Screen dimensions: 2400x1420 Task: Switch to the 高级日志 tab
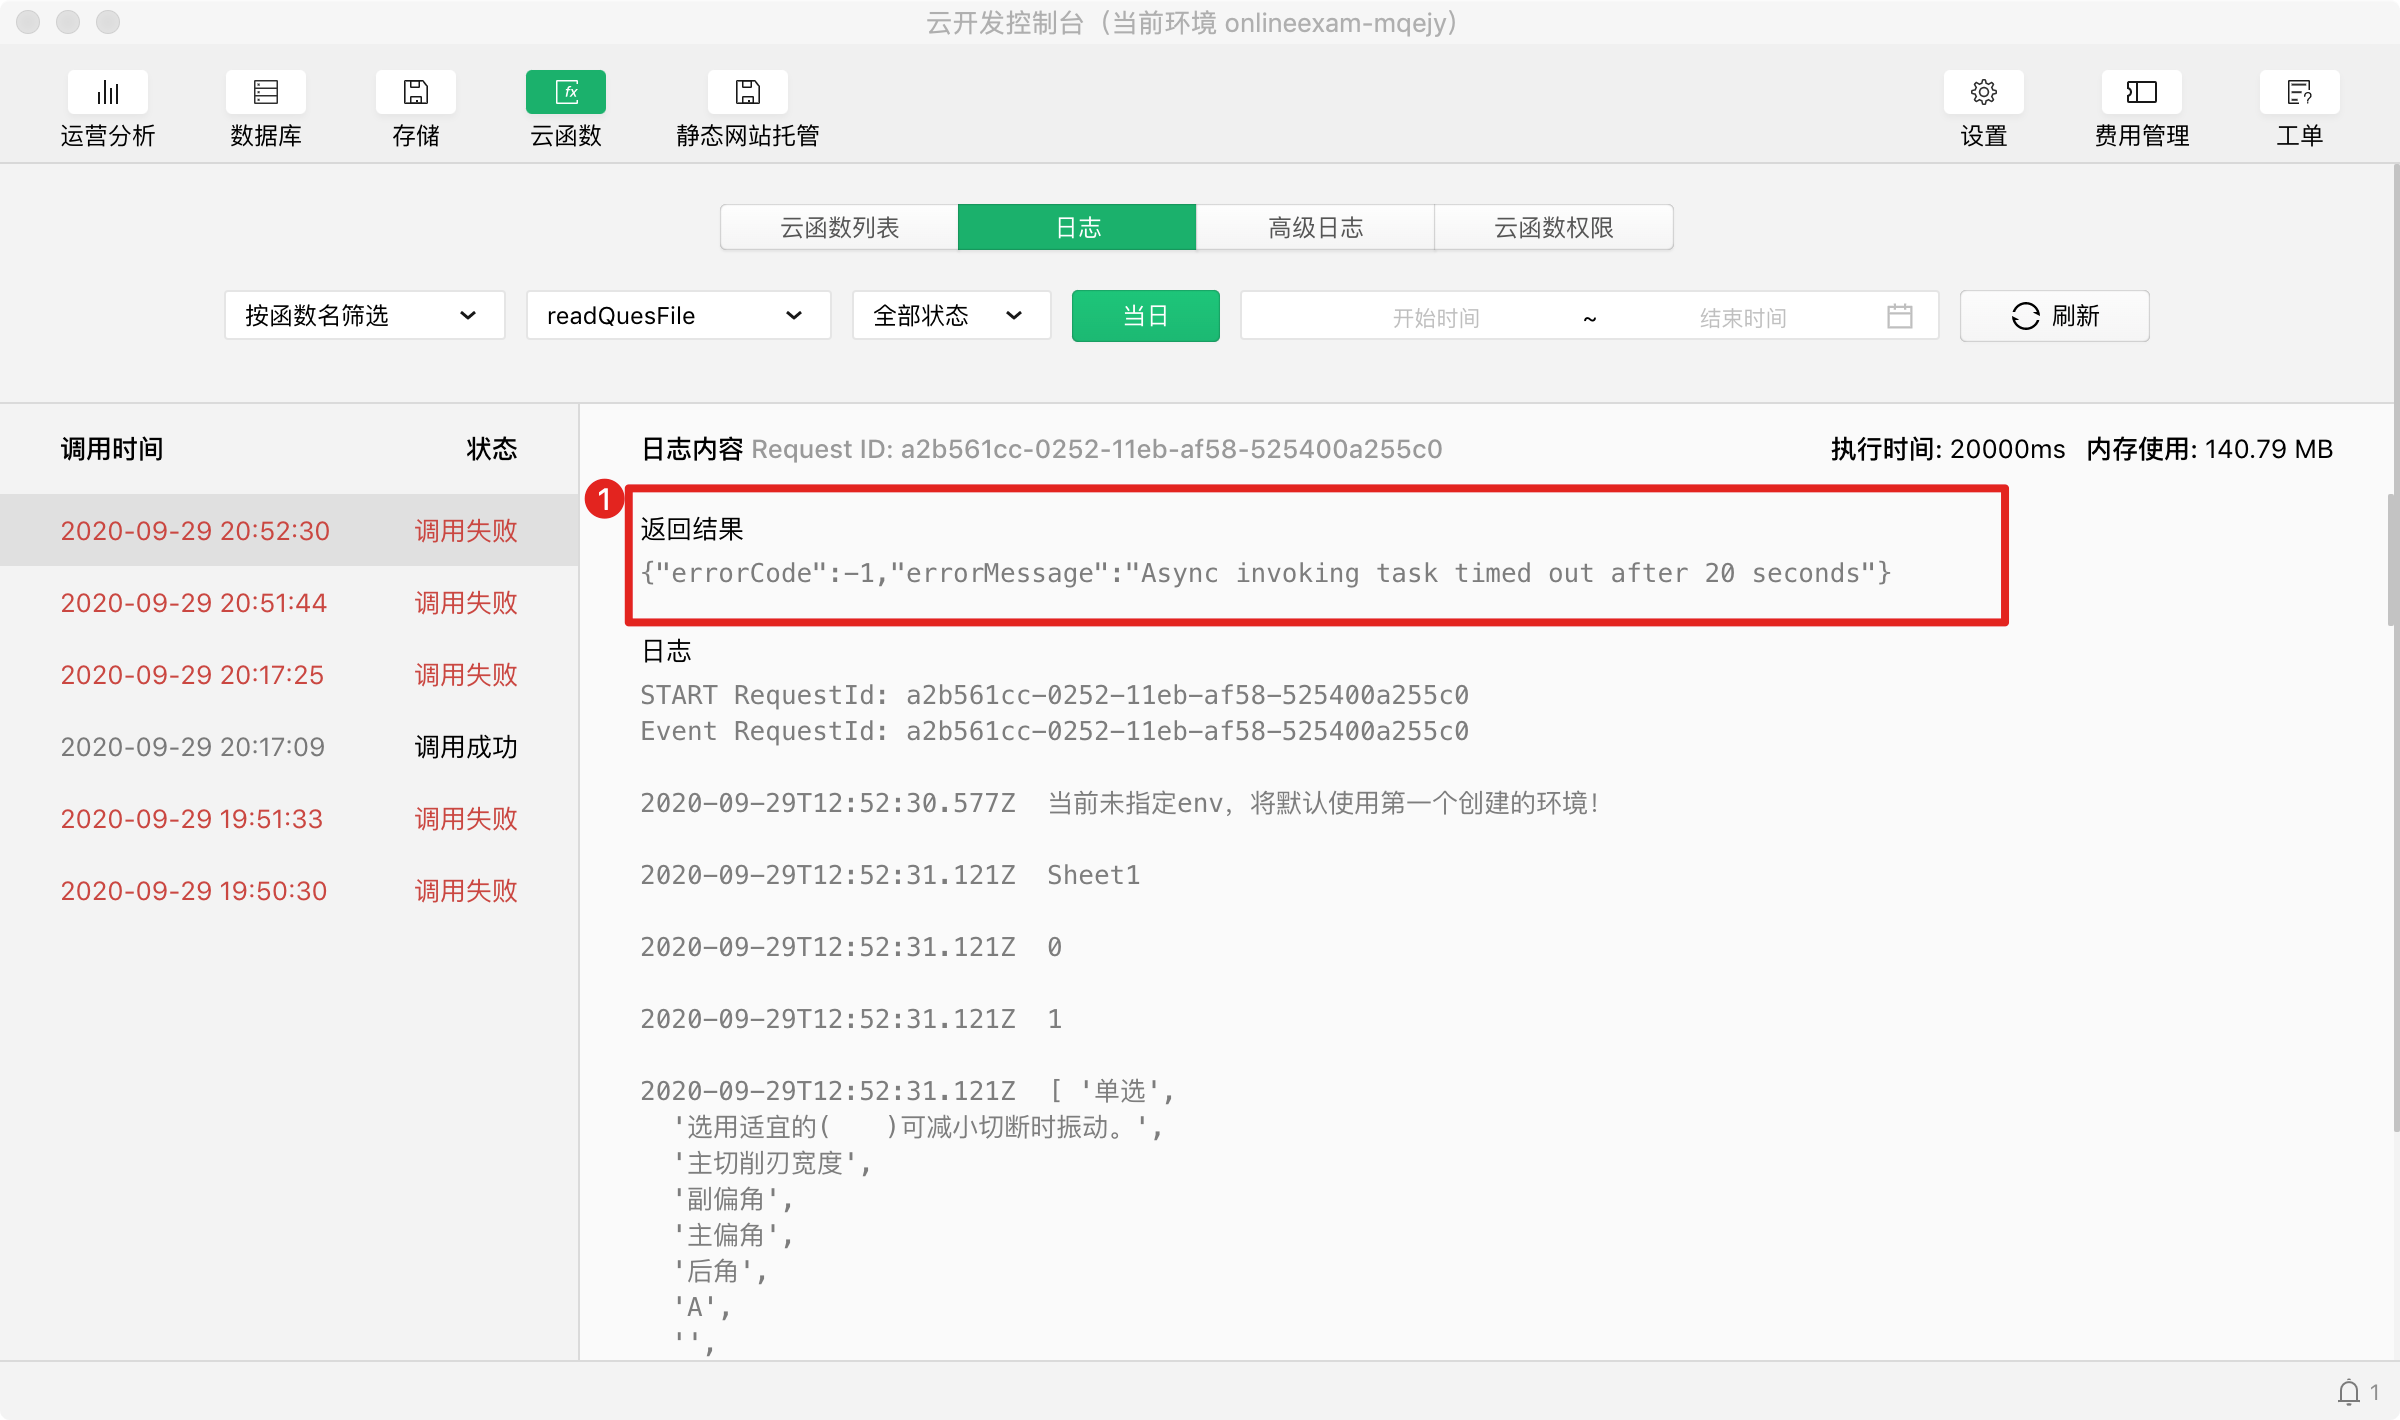click(1315, 228)
